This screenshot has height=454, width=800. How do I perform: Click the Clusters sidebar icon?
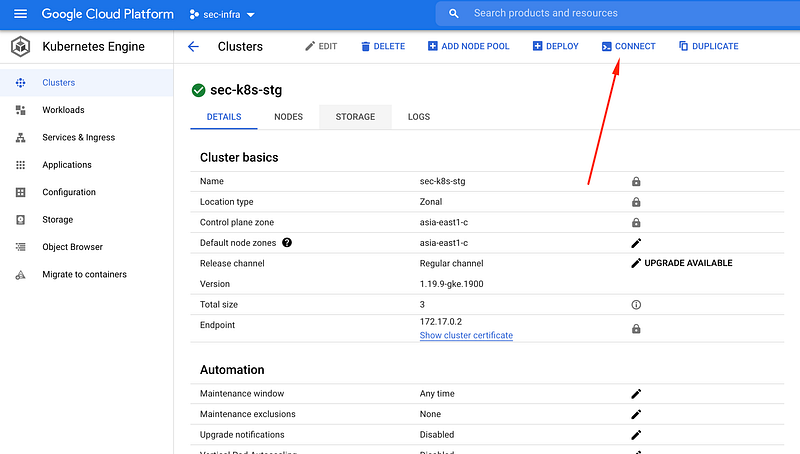(20, 83)
